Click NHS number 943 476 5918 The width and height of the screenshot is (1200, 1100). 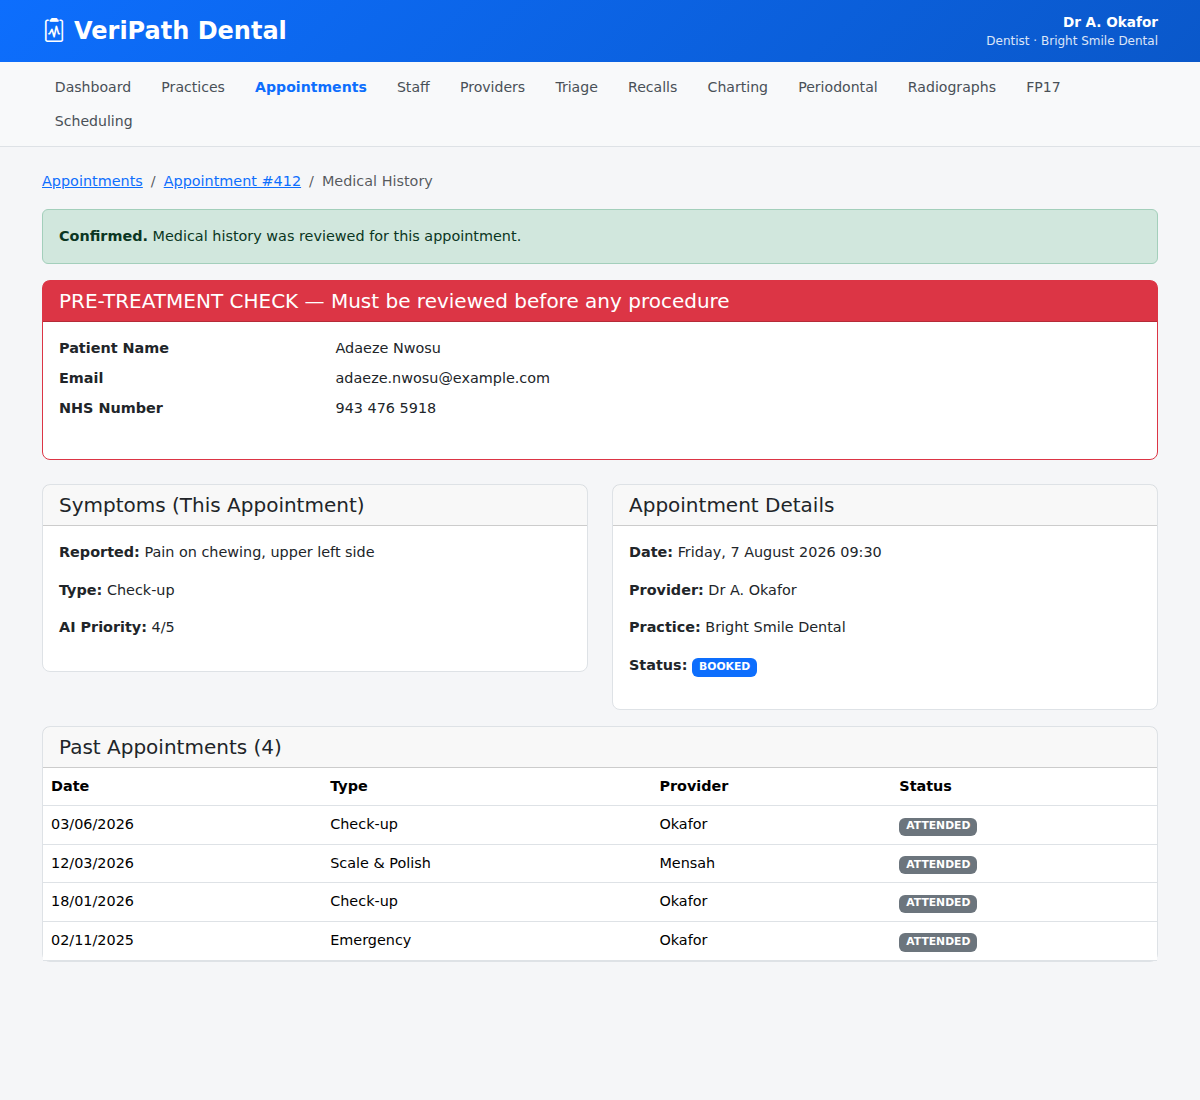pyautogui.click(x=385, y=408)
